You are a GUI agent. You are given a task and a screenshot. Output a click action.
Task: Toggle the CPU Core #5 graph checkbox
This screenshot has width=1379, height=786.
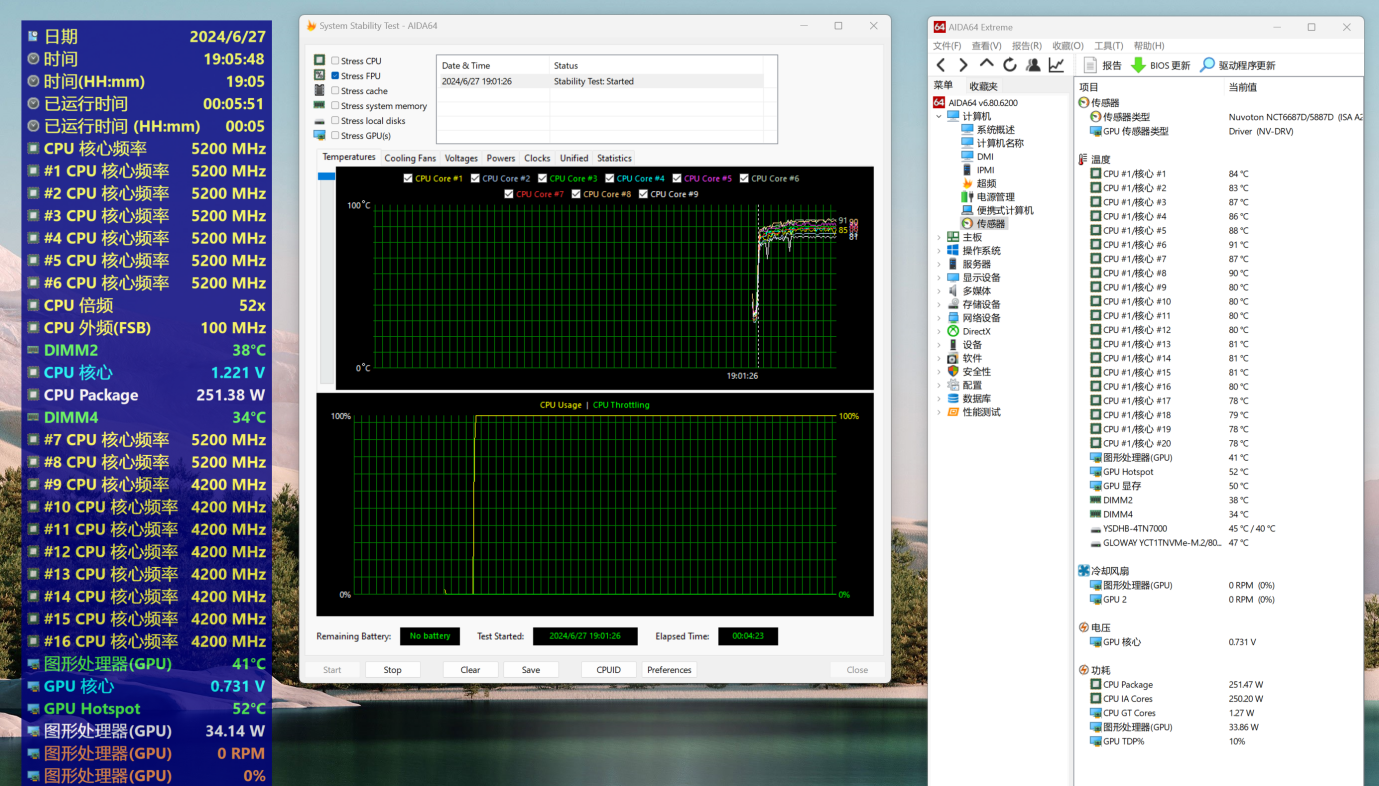pyautogui.click(x=677, y=178)
